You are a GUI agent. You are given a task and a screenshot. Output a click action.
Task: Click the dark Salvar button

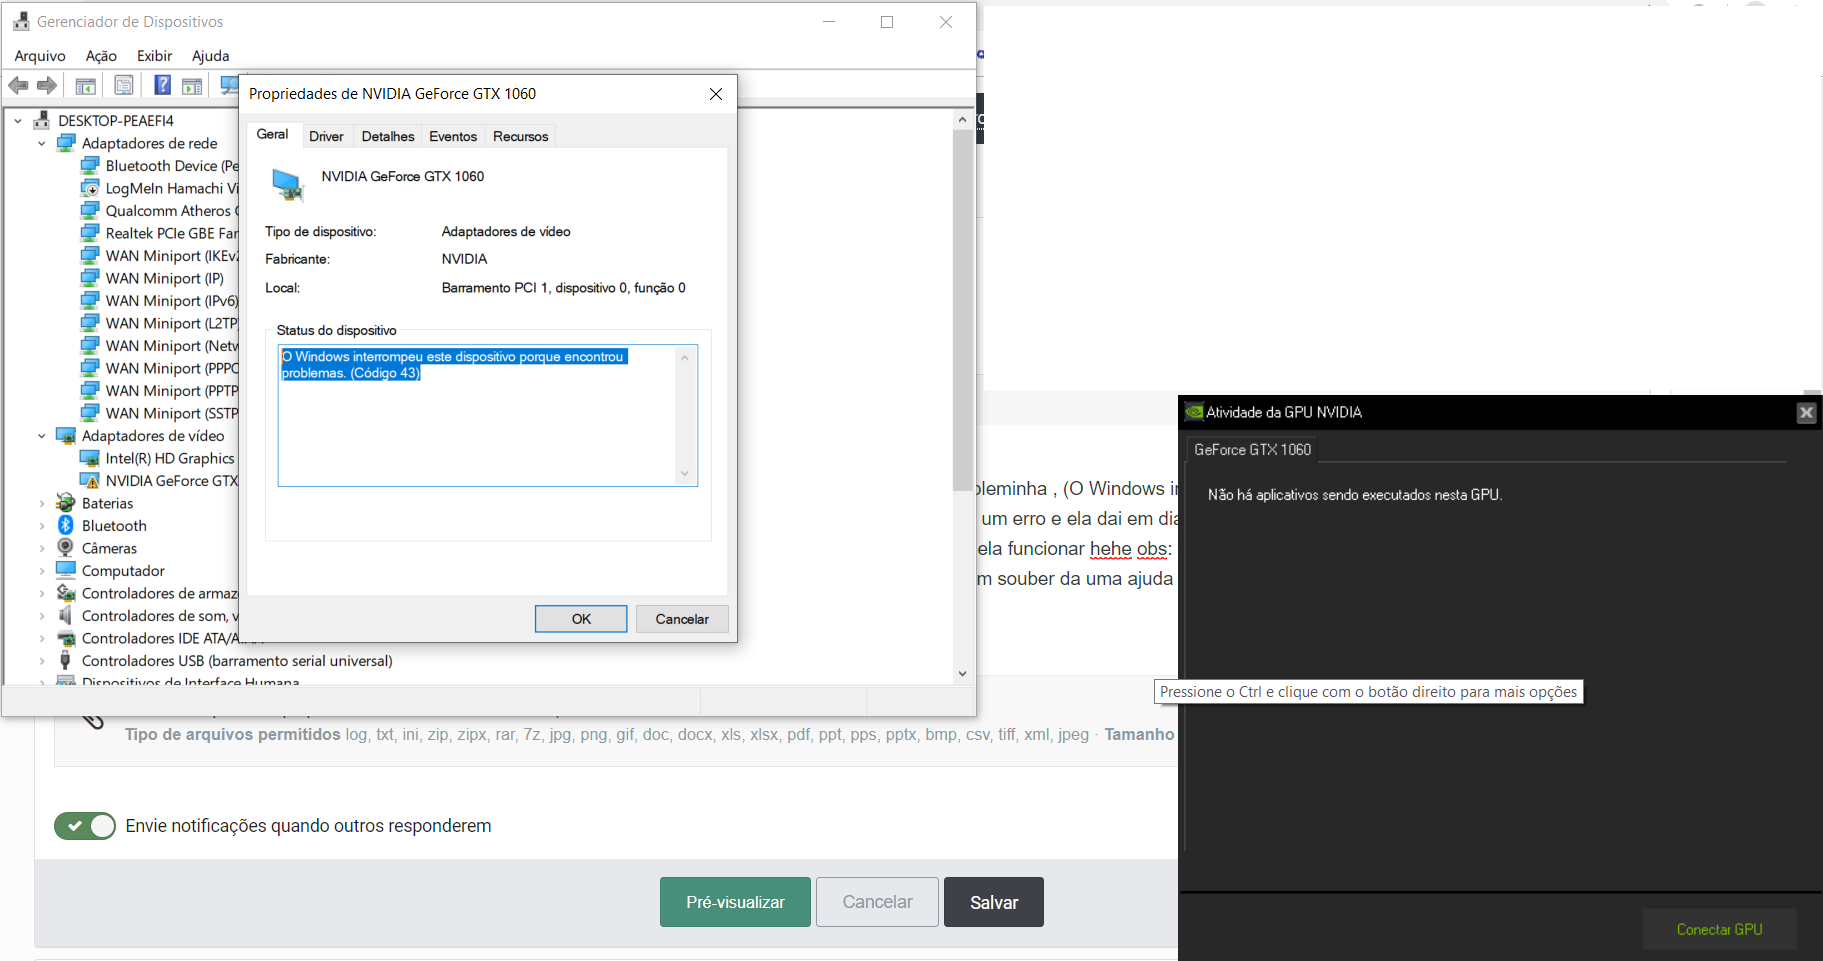(x=994, y=902)
